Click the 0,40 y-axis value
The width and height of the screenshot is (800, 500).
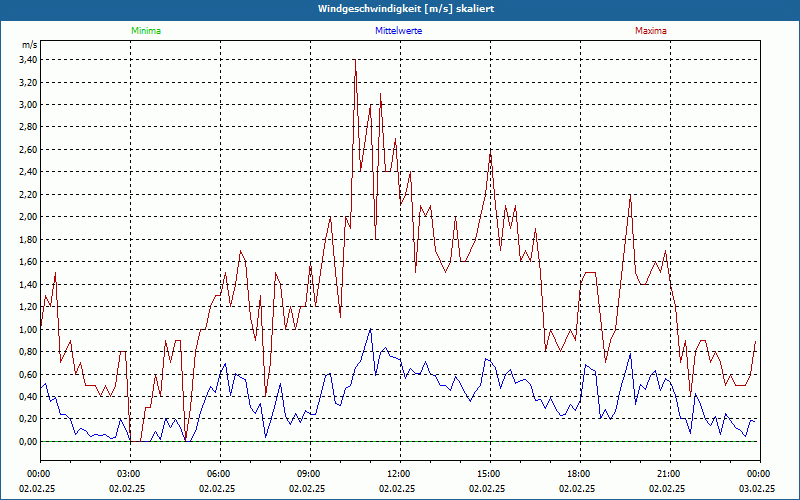point(29,396)
